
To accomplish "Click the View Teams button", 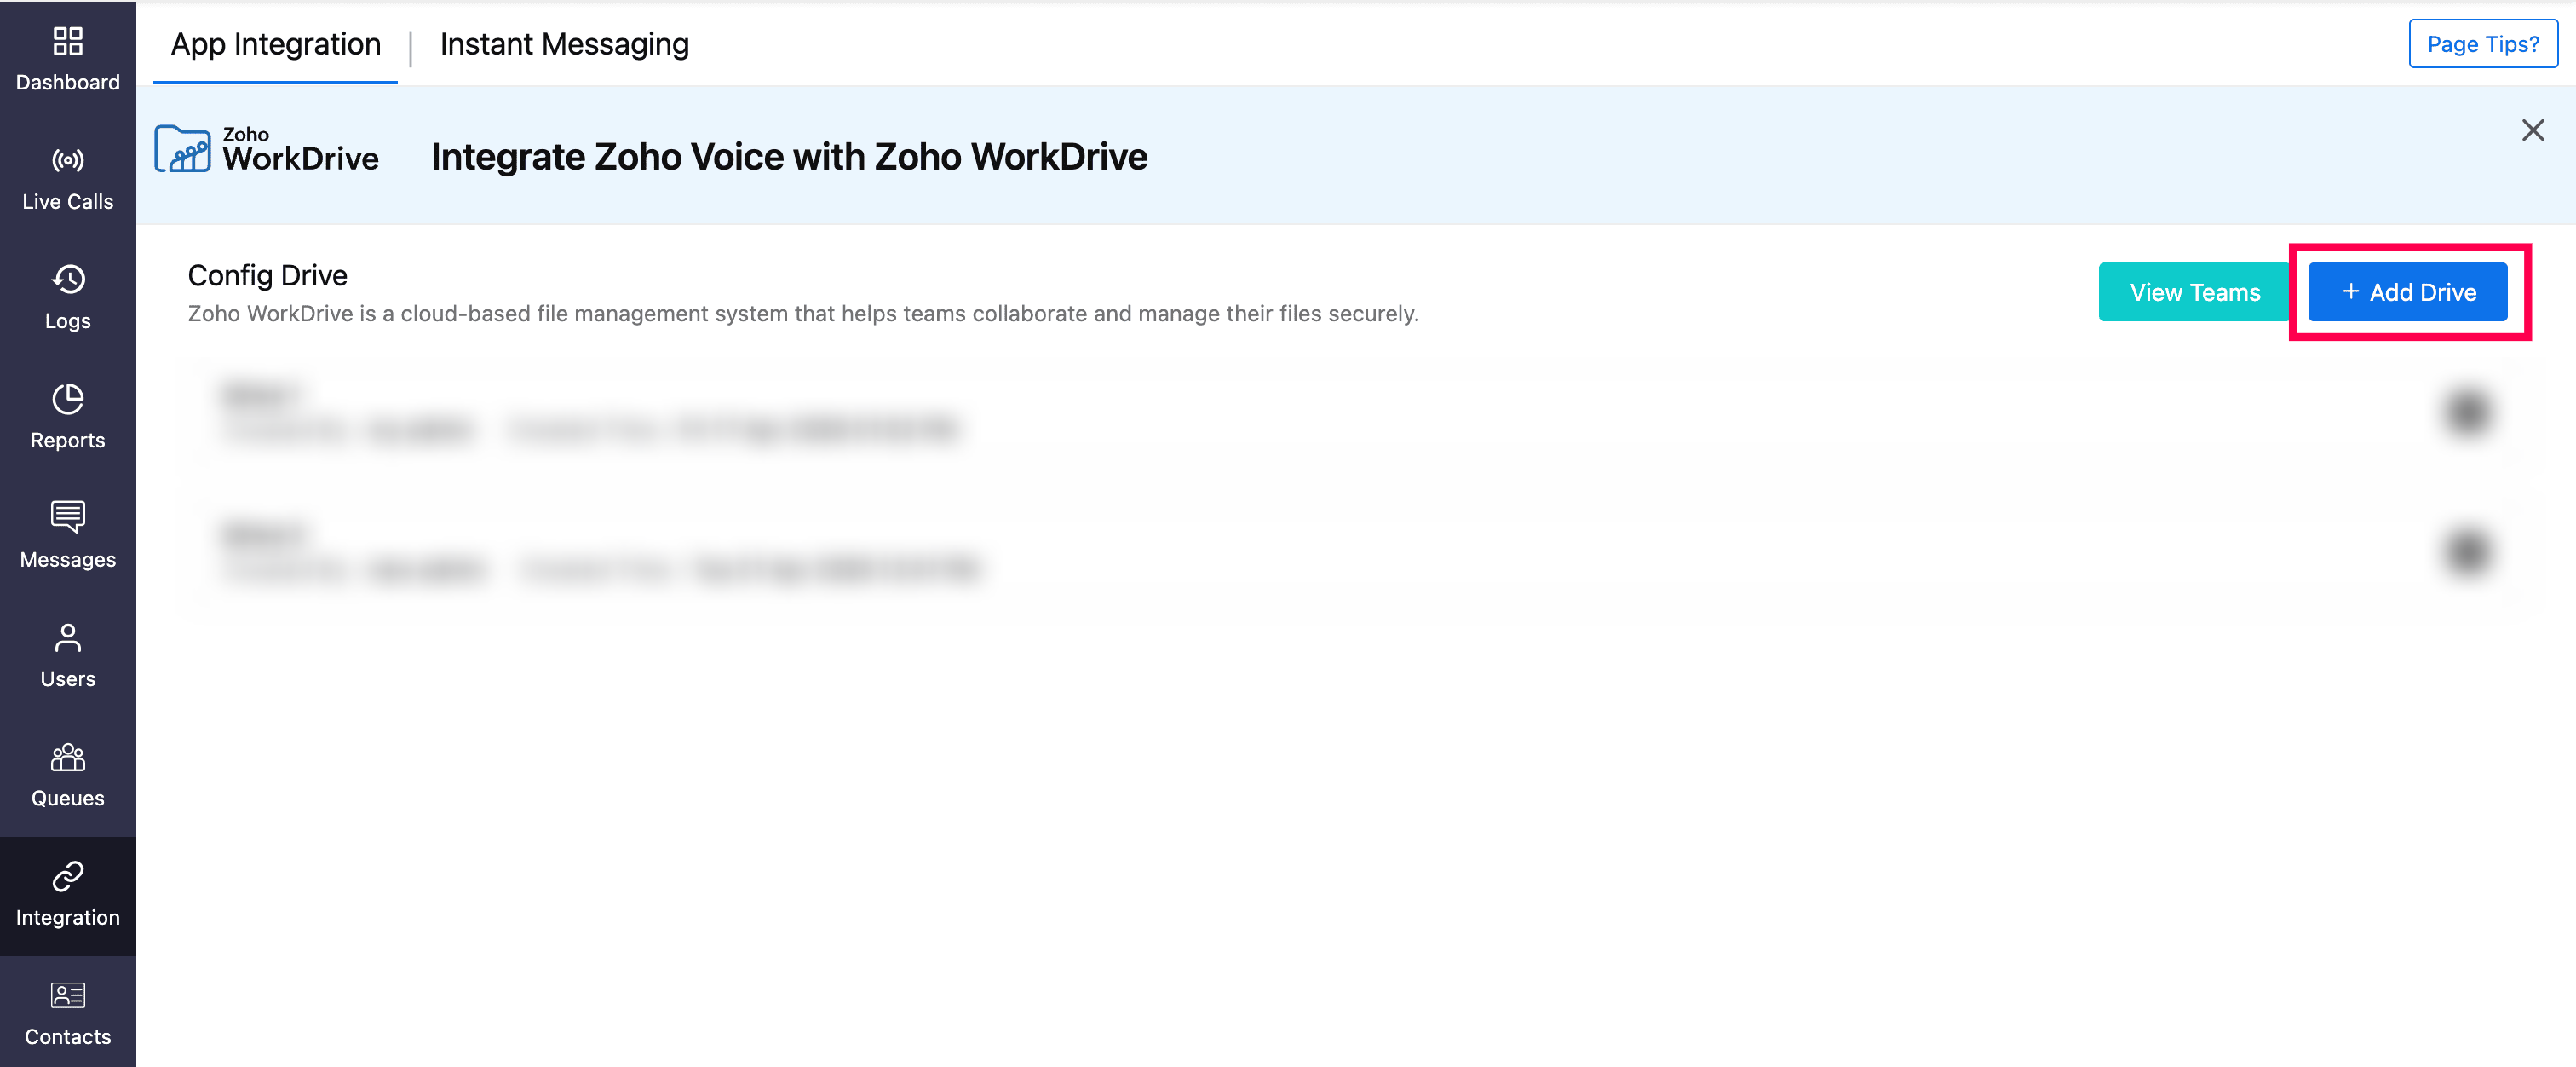I will click(x=2195, y=292).
